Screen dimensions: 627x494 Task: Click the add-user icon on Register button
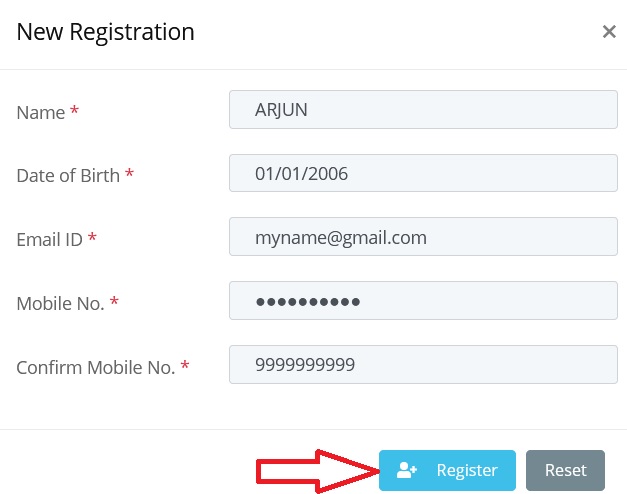click(407, 470)
